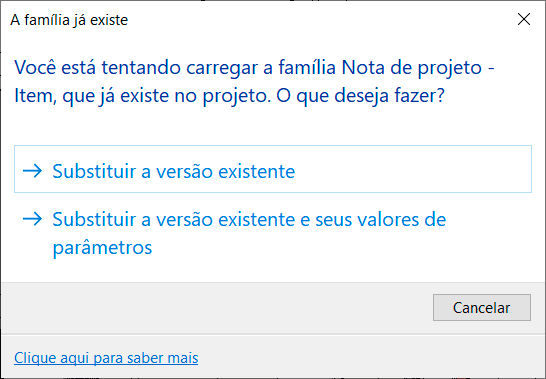Replace only the existing family version
This screenshot has width=546, height=379.
[x=273, y=169]
